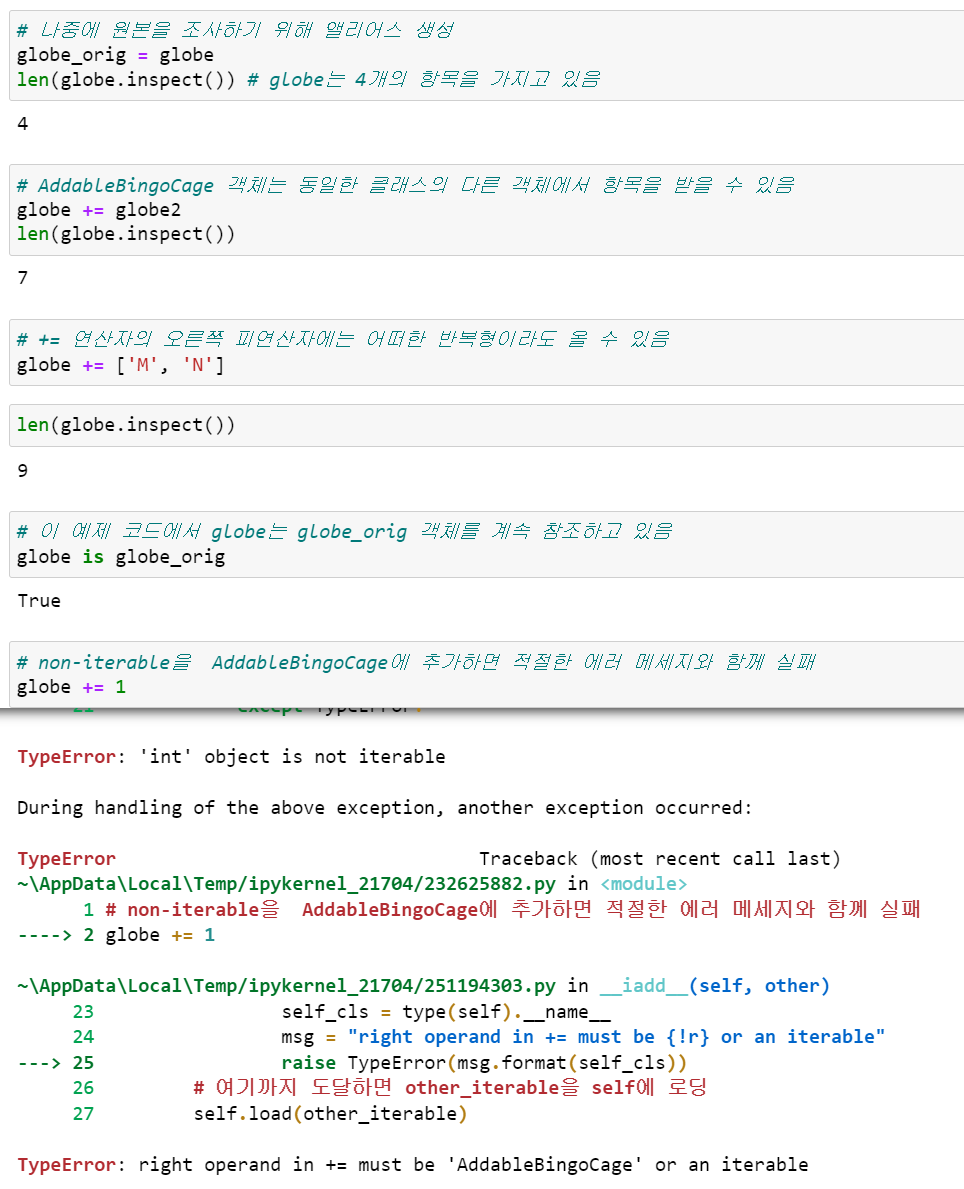Click 'Traceback (most recent call last)' text
964x1189 pixels.
tap(660, 858)
